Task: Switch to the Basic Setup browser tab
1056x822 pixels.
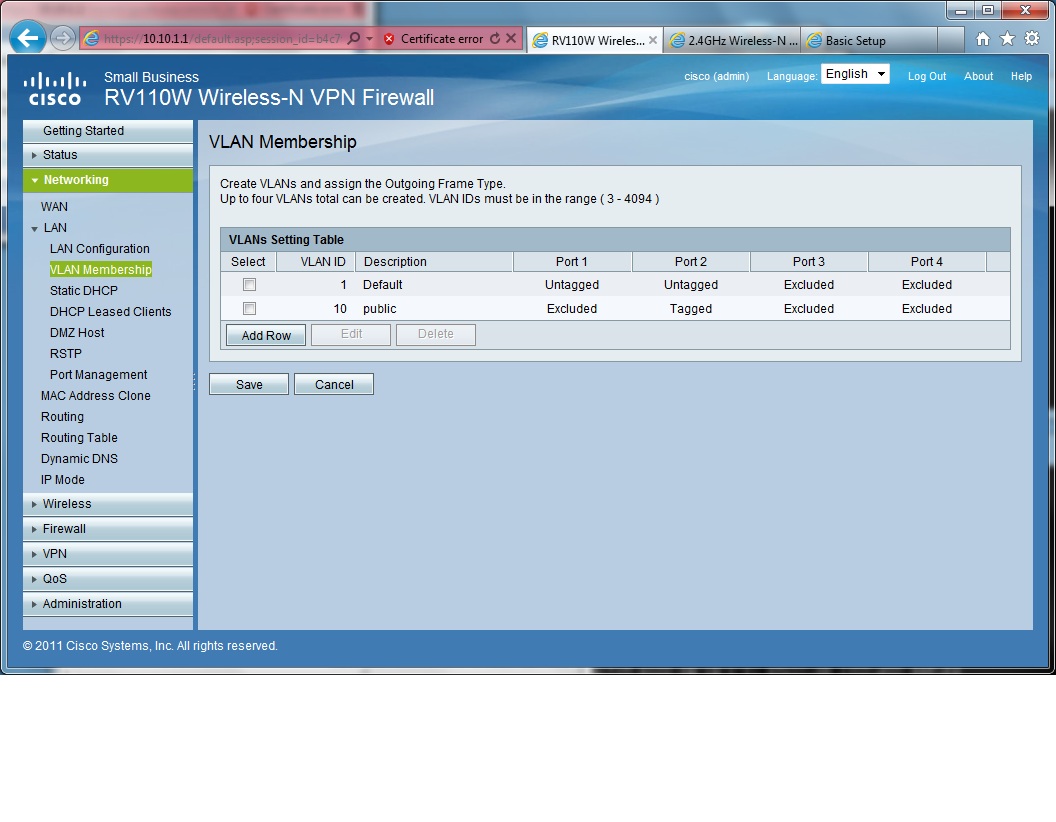Action: [869, 40]
